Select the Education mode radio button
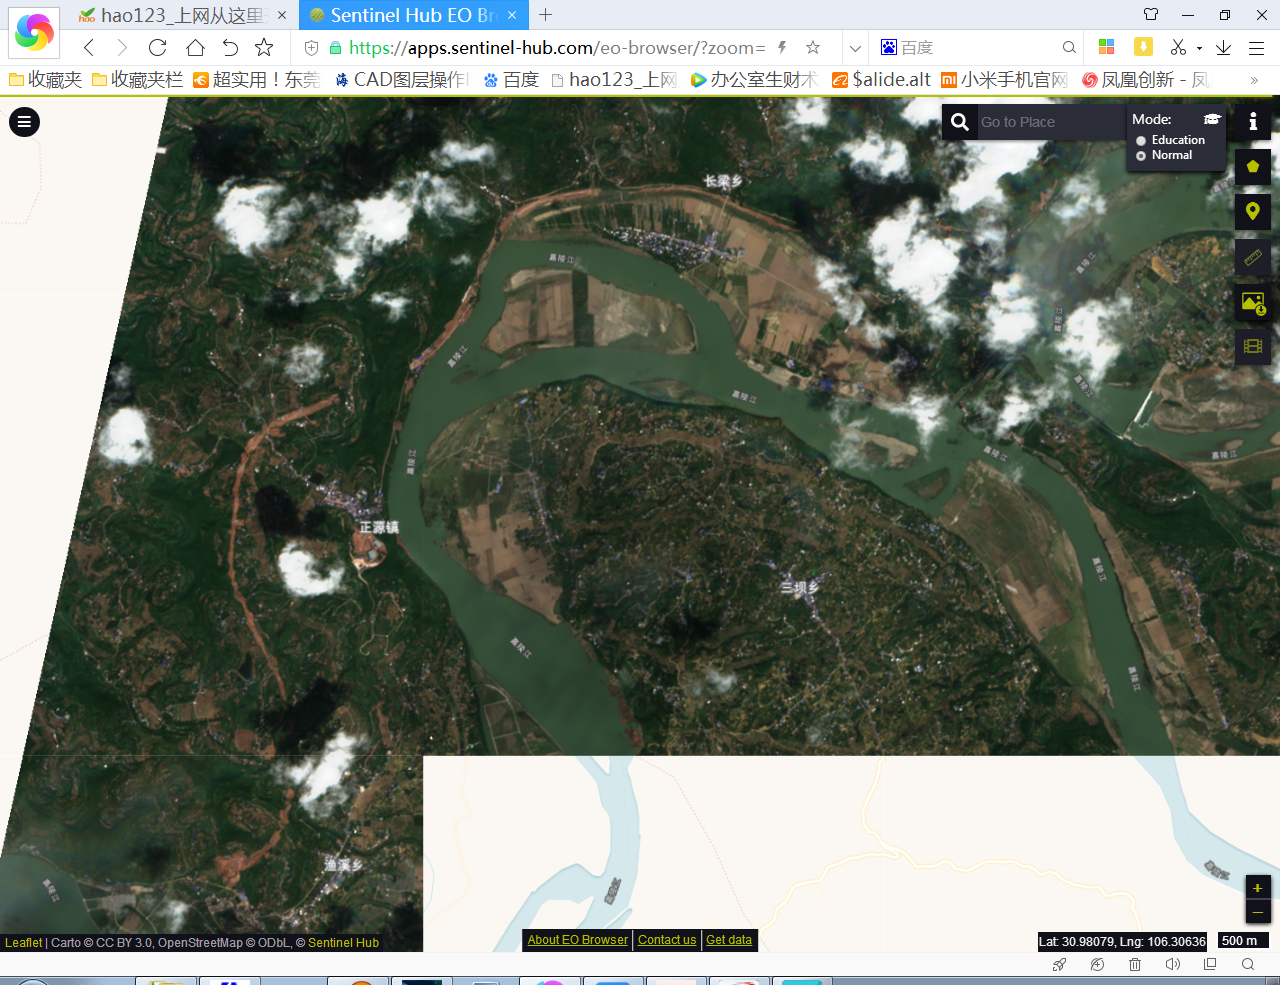This screenshot has width=1280, height=985. 1141,141
